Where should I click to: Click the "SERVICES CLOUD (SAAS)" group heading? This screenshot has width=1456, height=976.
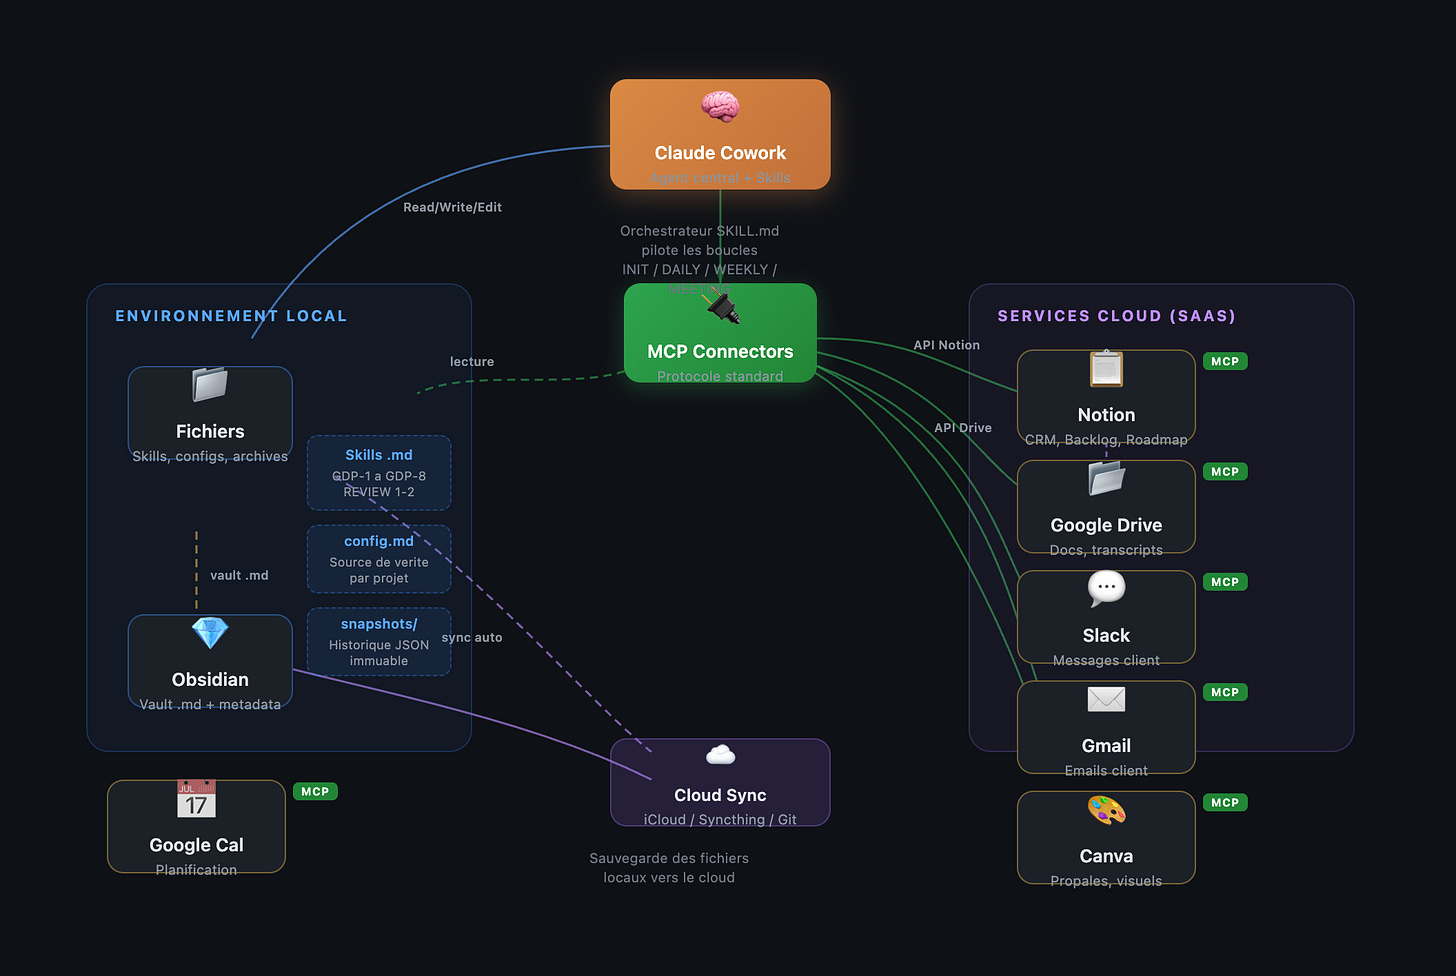point(1117,316)
